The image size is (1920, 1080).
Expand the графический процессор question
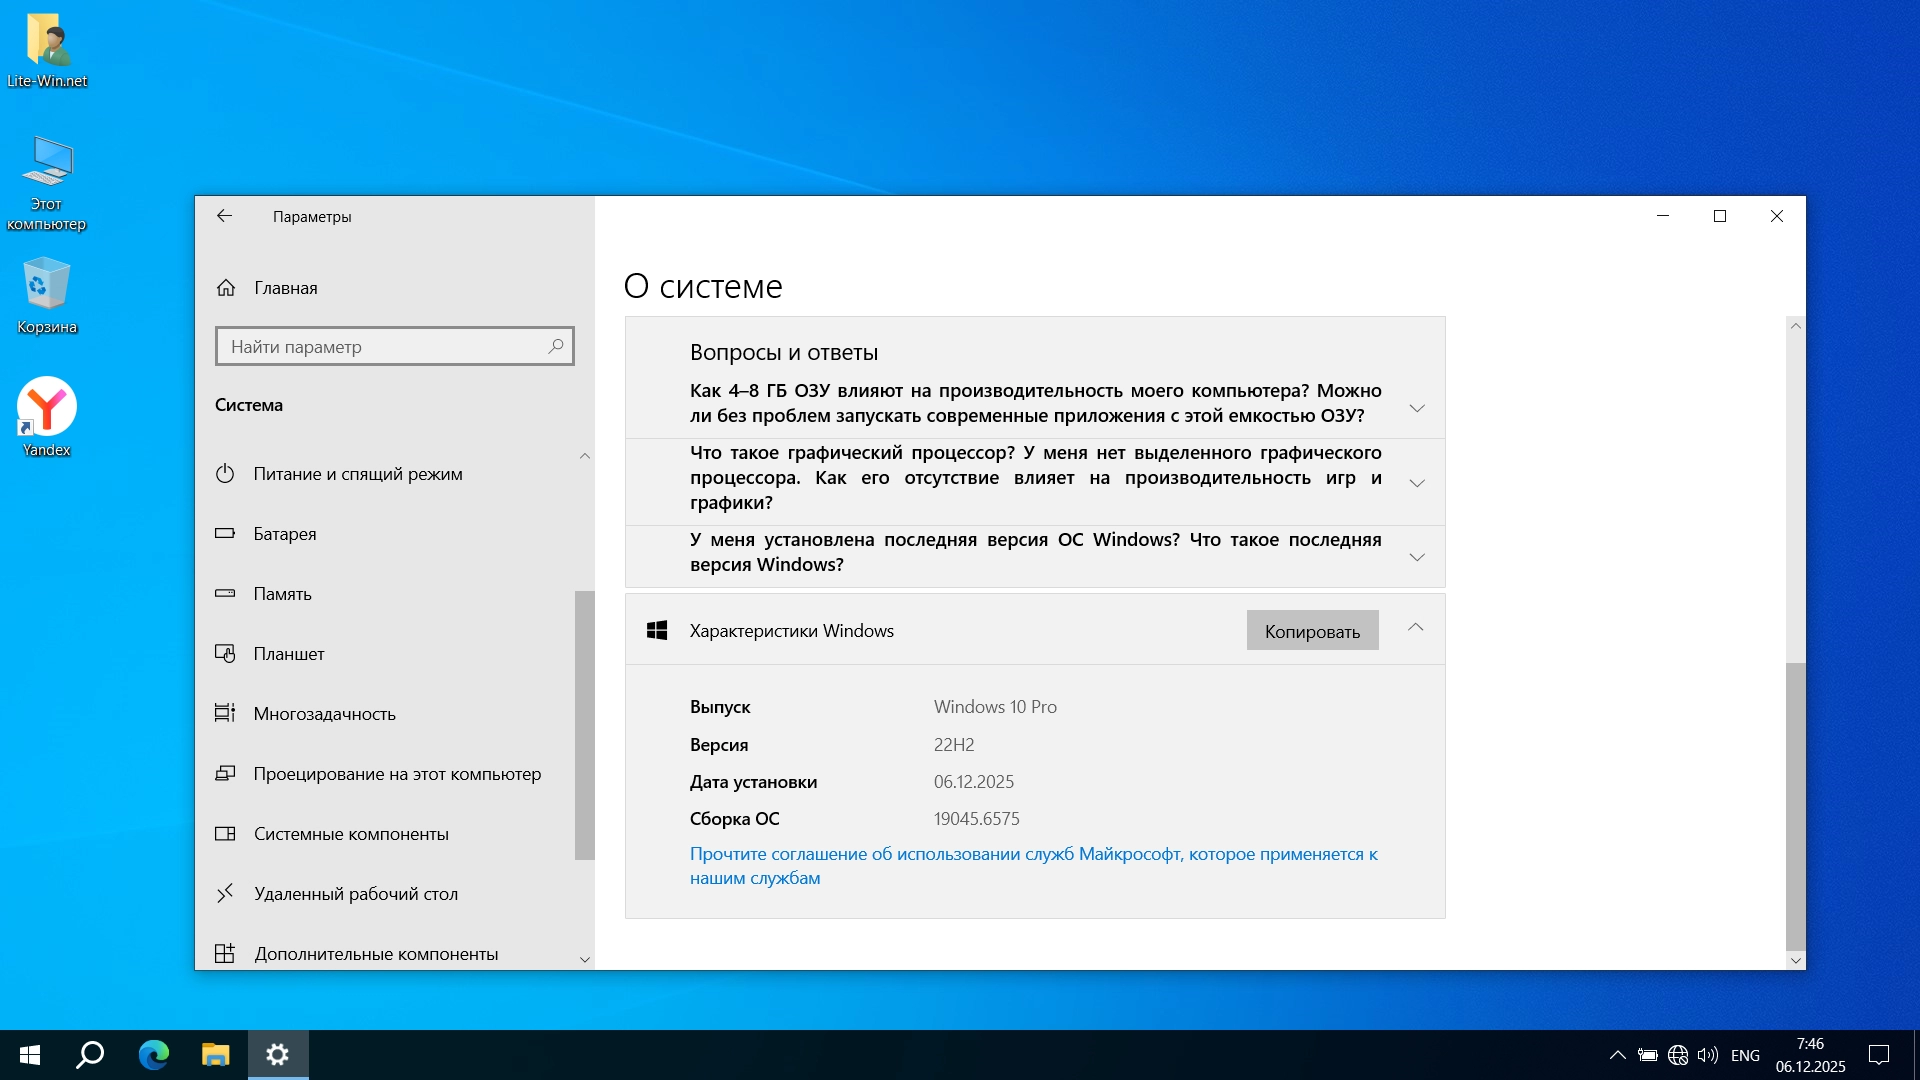point(1417,483)
